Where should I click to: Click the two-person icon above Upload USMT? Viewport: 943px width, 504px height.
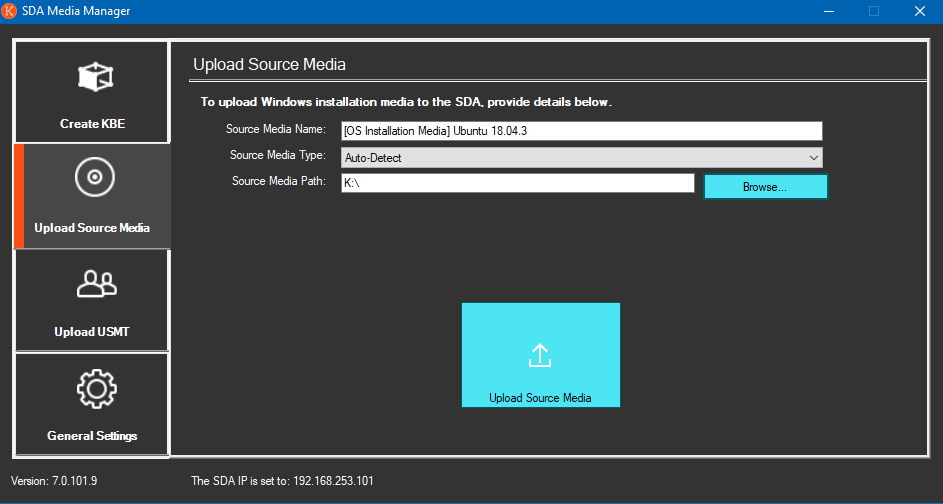coord(96,284)
